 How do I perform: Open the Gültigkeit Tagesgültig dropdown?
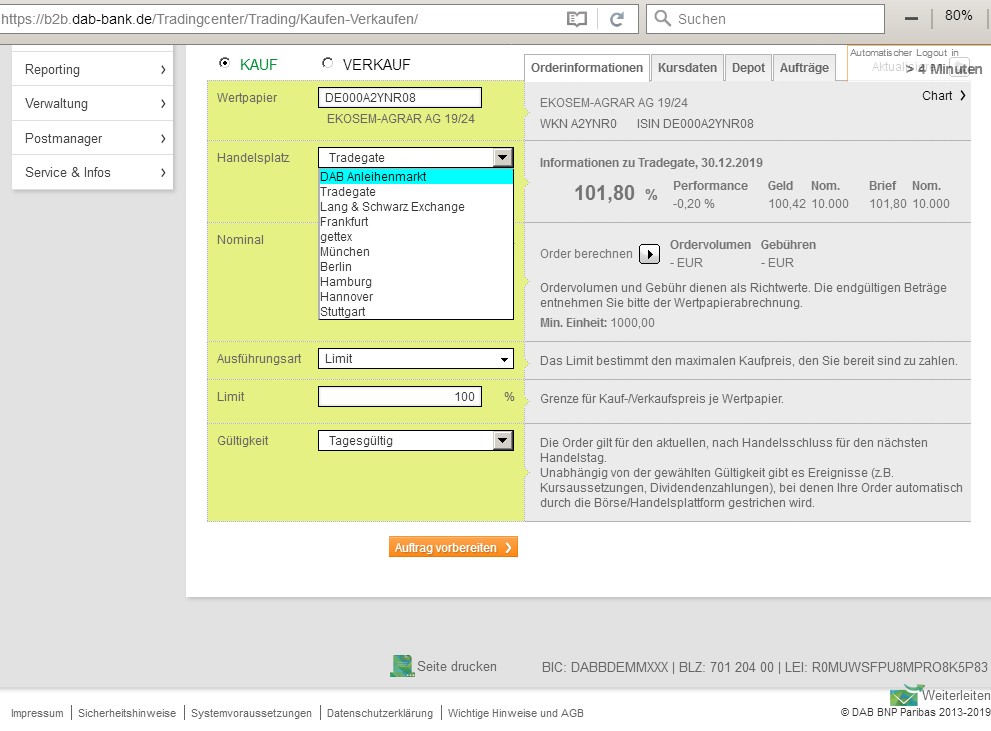point(415,440)
